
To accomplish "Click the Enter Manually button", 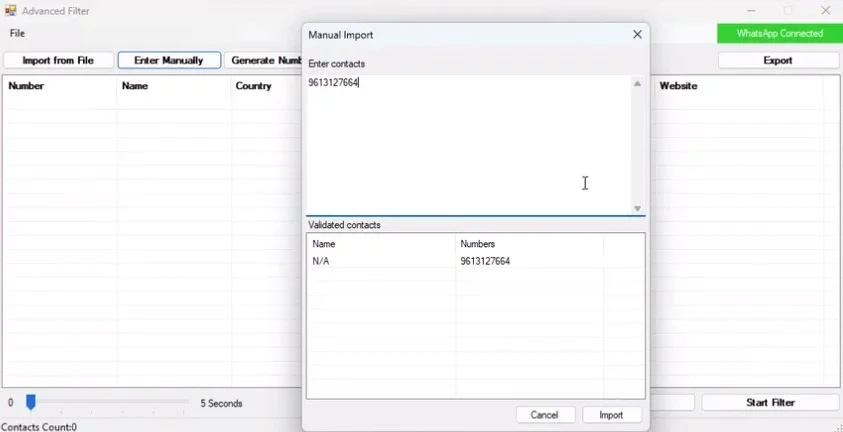I will (169, 60).
